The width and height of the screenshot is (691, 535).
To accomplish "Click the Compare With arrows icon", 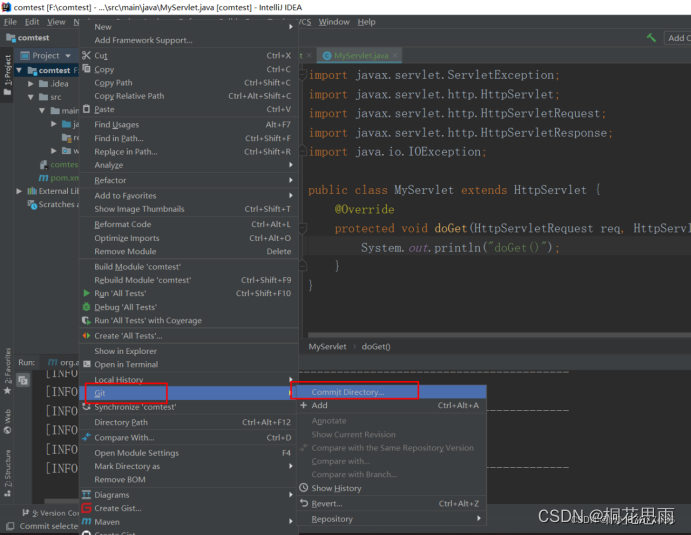I will pyautogui.click(x=86, y=437).
